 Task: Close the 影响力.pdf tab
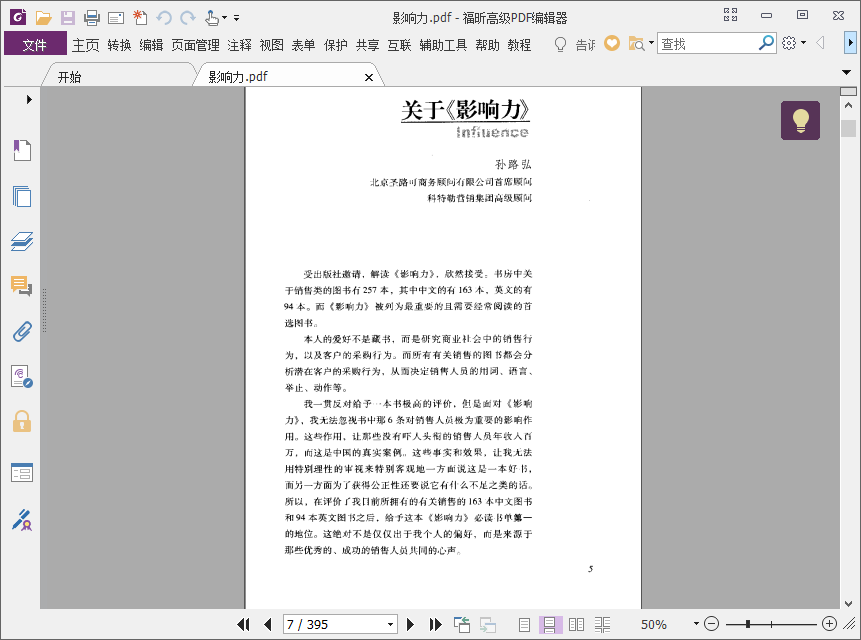[x=369, y=77]
